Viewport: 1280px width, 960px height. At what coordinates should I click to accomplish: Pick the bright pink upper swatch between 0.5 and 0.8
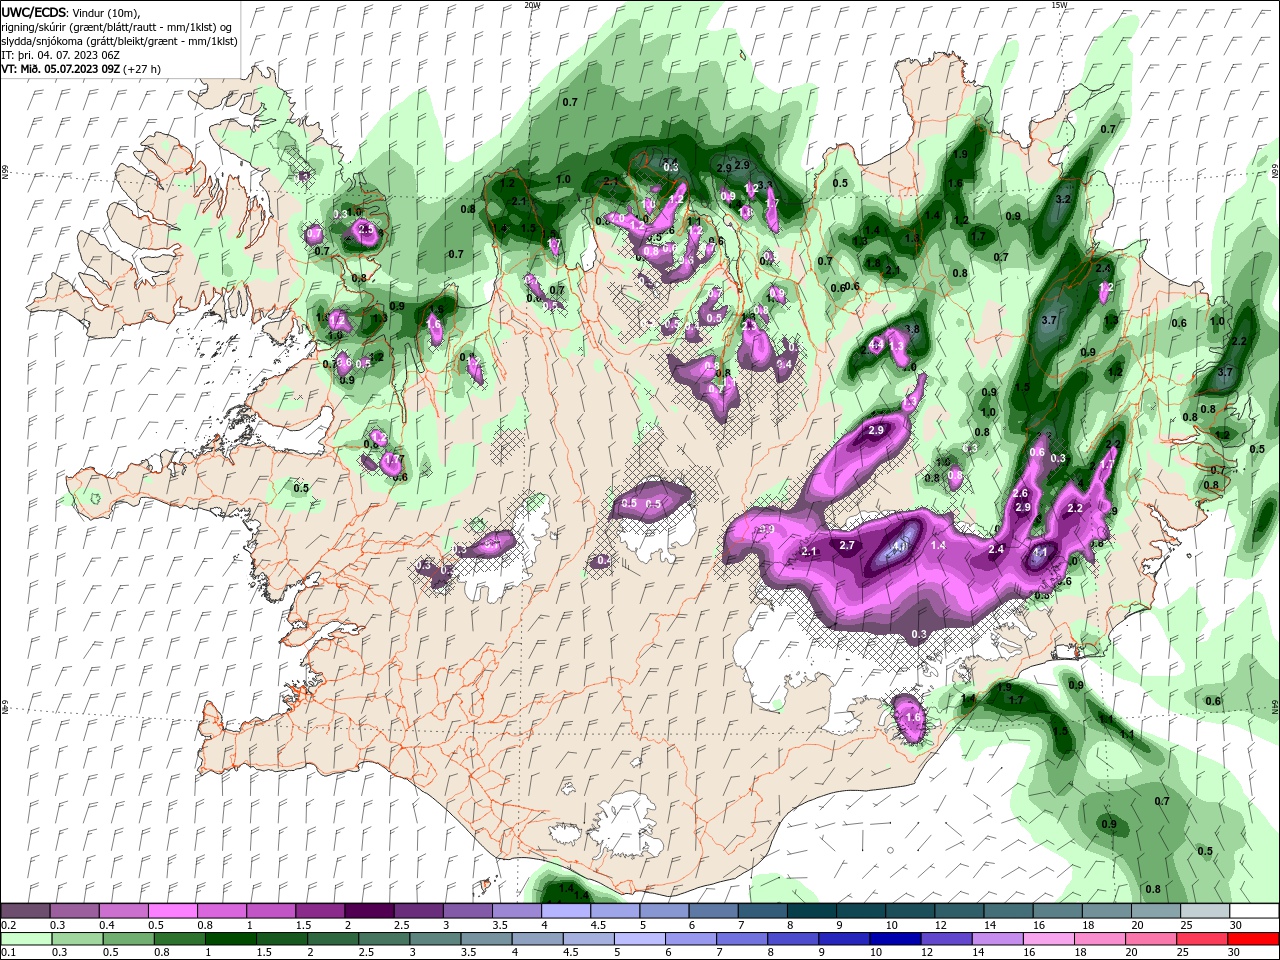click(x=172, y=911)
